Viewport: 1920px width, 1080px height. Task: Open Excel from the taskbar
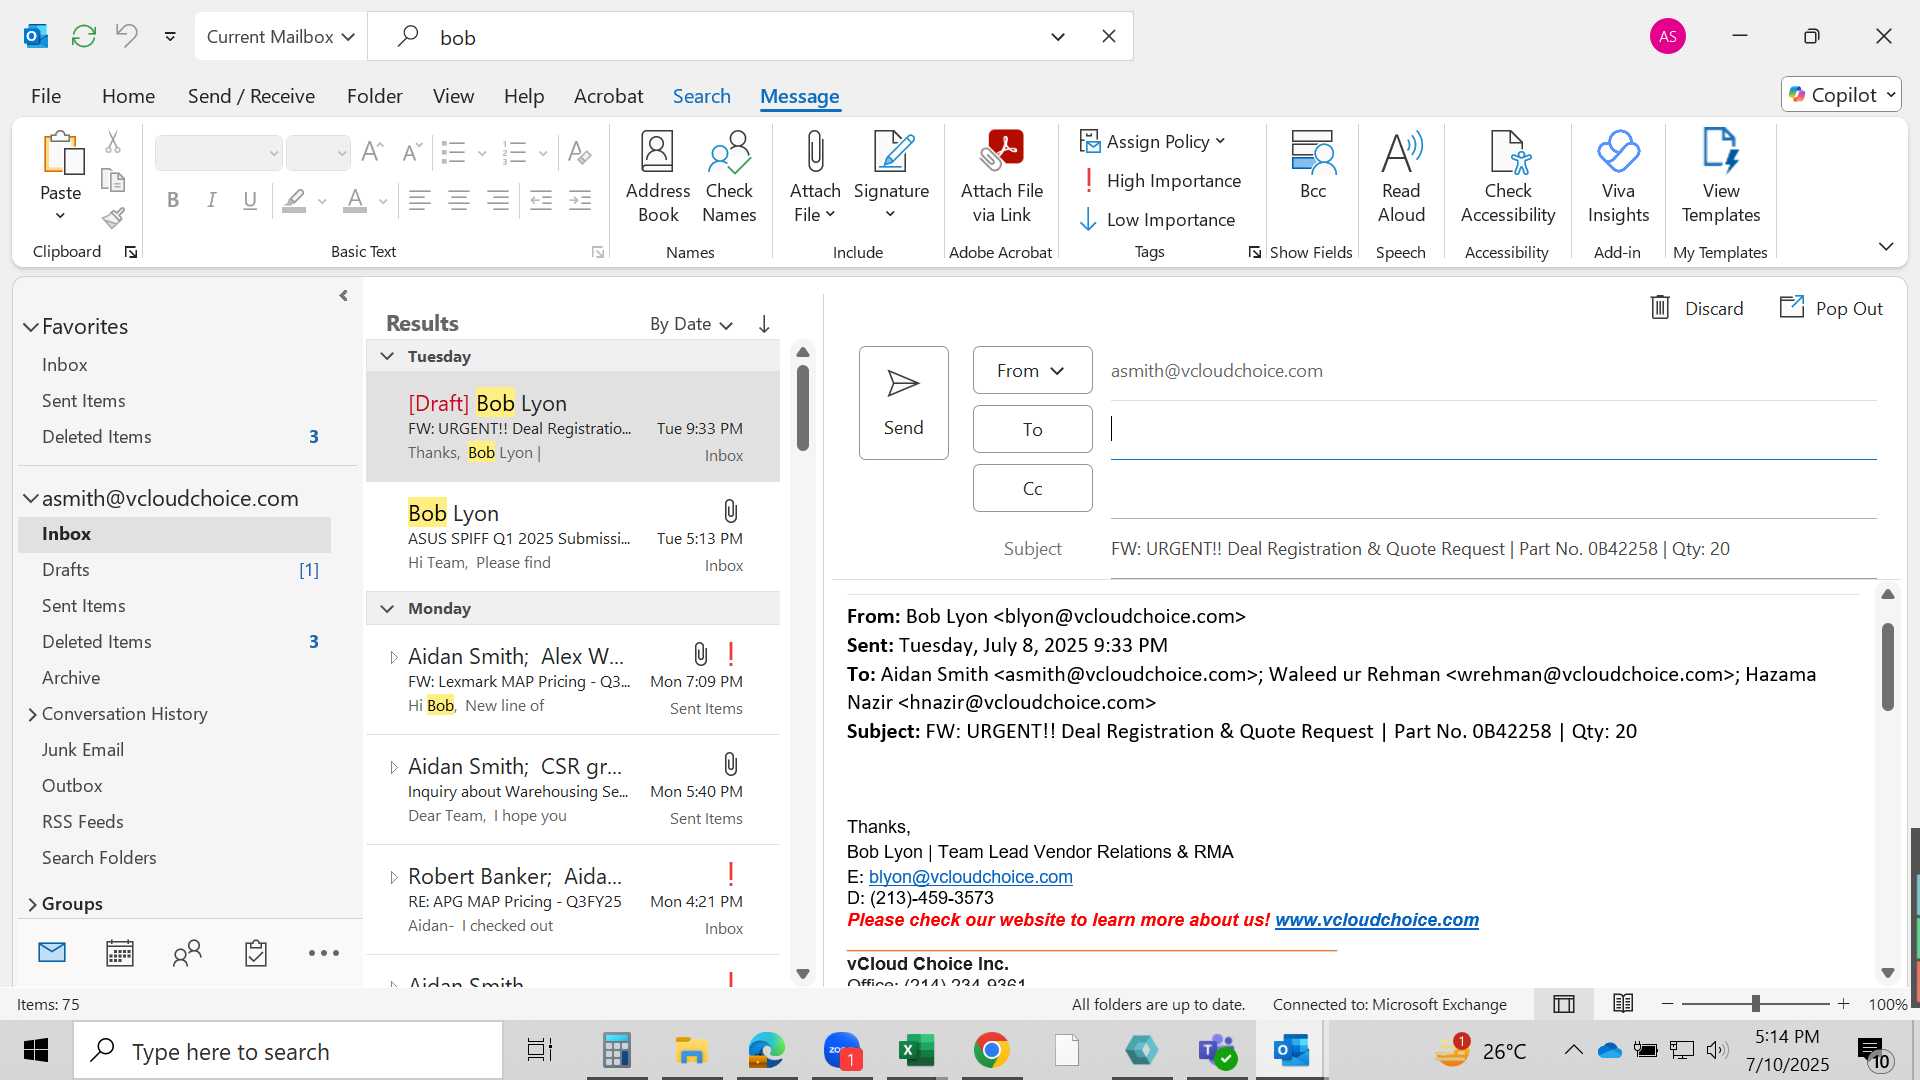pos(916,1051)
